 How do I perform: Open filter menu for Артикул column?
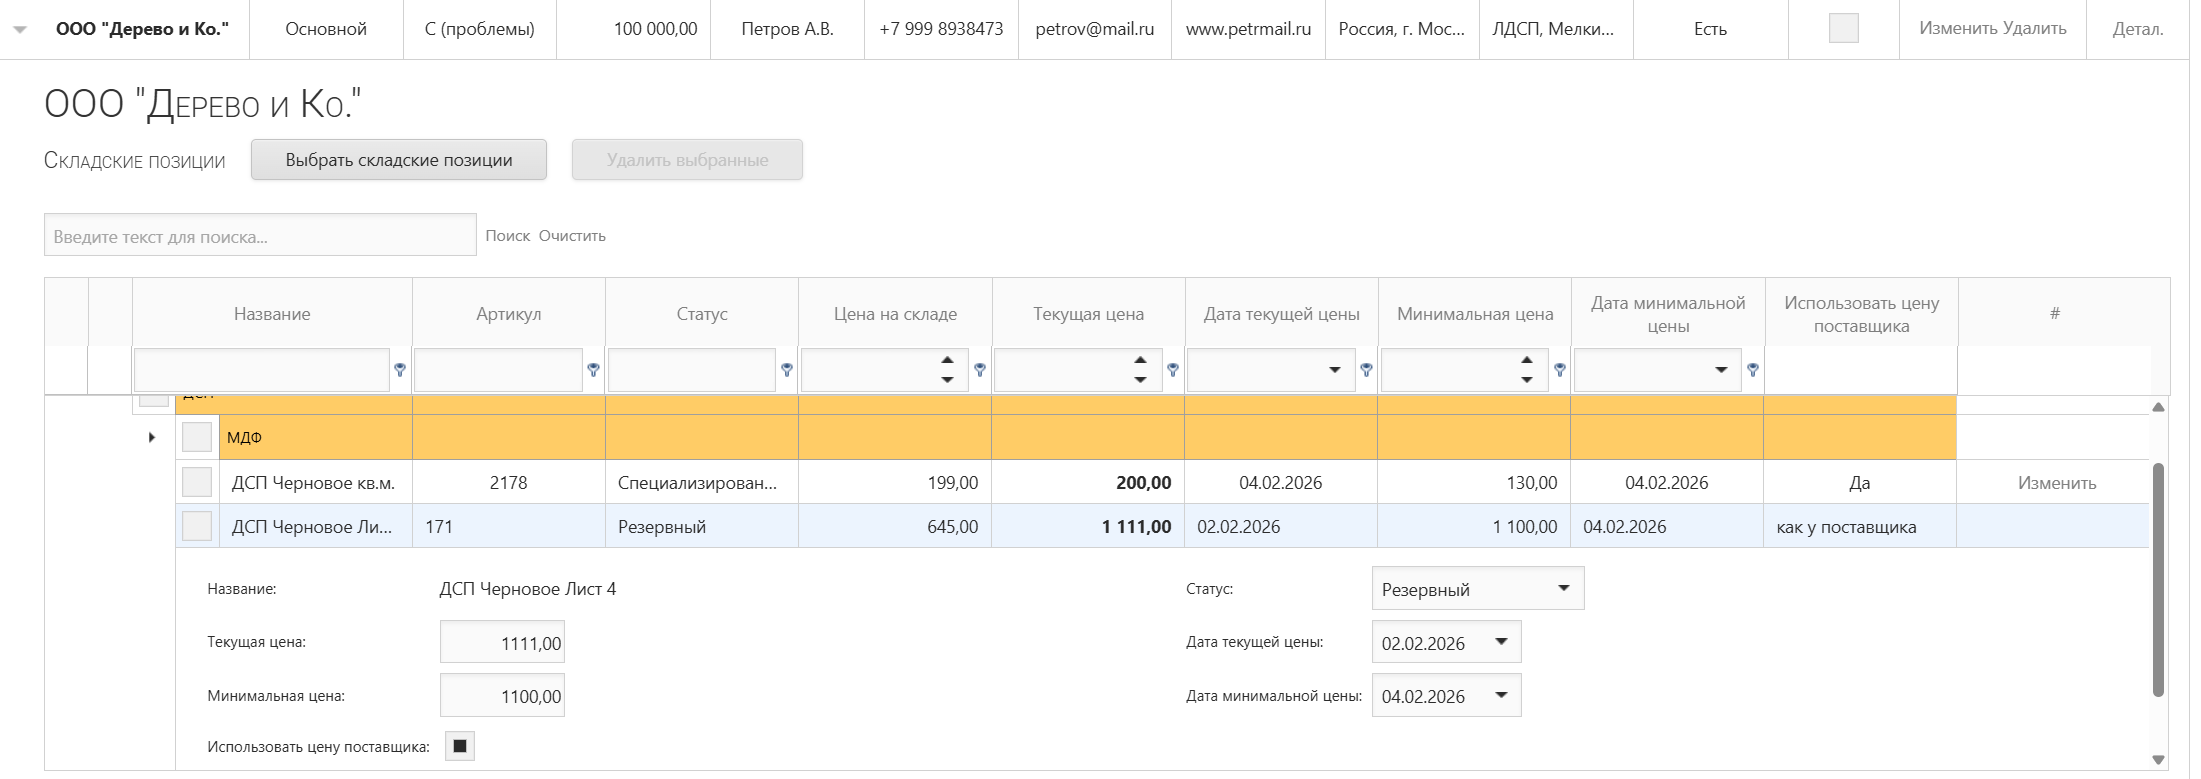593,370
